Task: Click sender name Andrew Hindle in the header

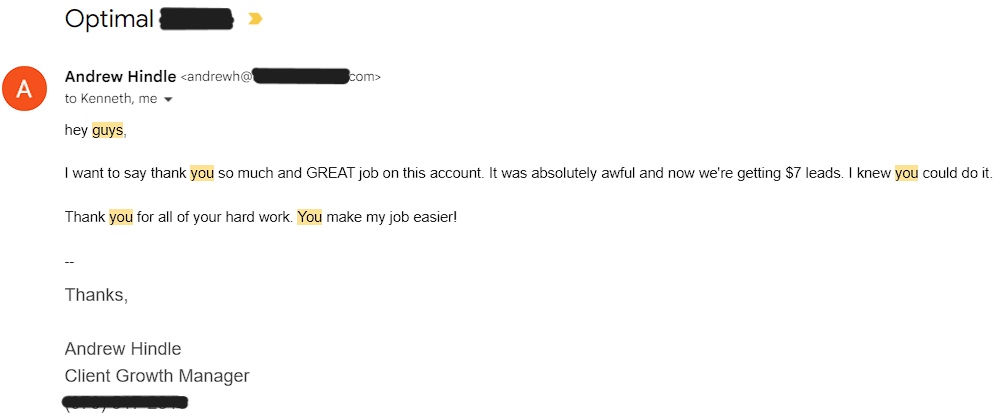Action: pos(120,76)
